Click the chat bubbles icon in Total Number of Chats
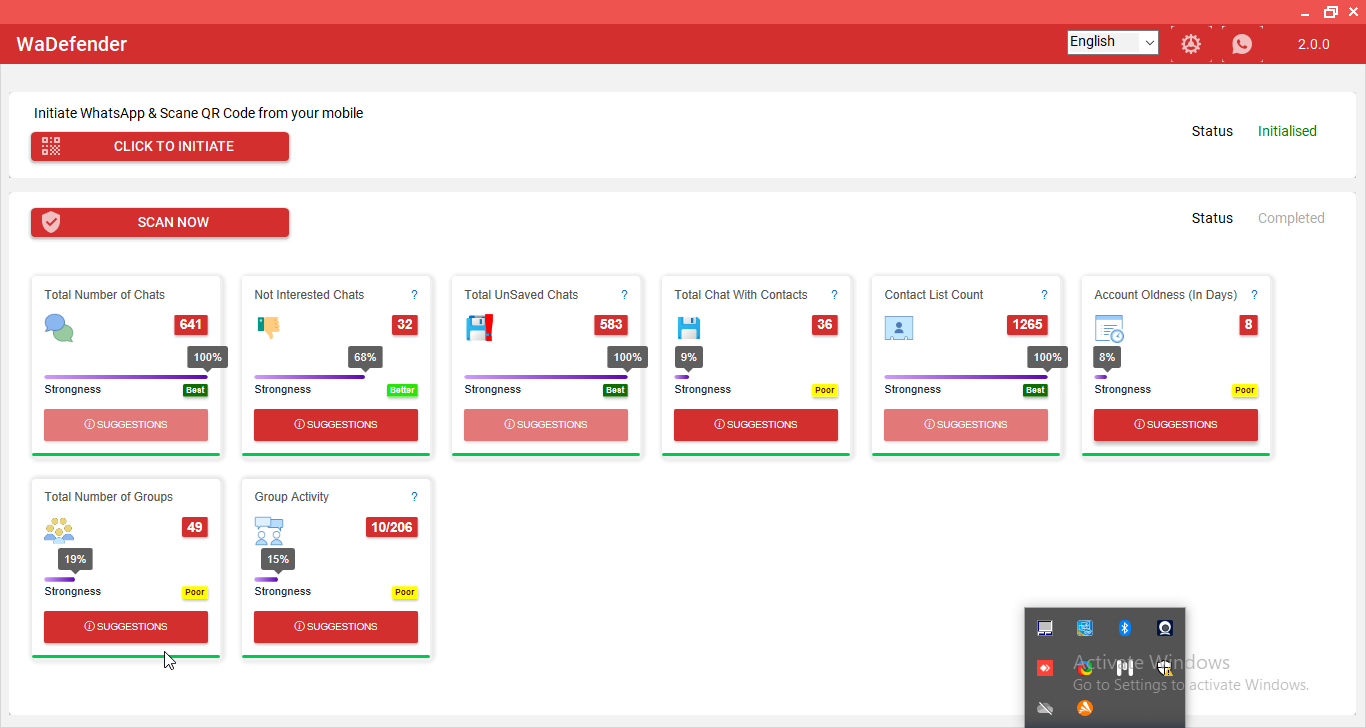1366x728 pixels. click(x=59, y=328)
